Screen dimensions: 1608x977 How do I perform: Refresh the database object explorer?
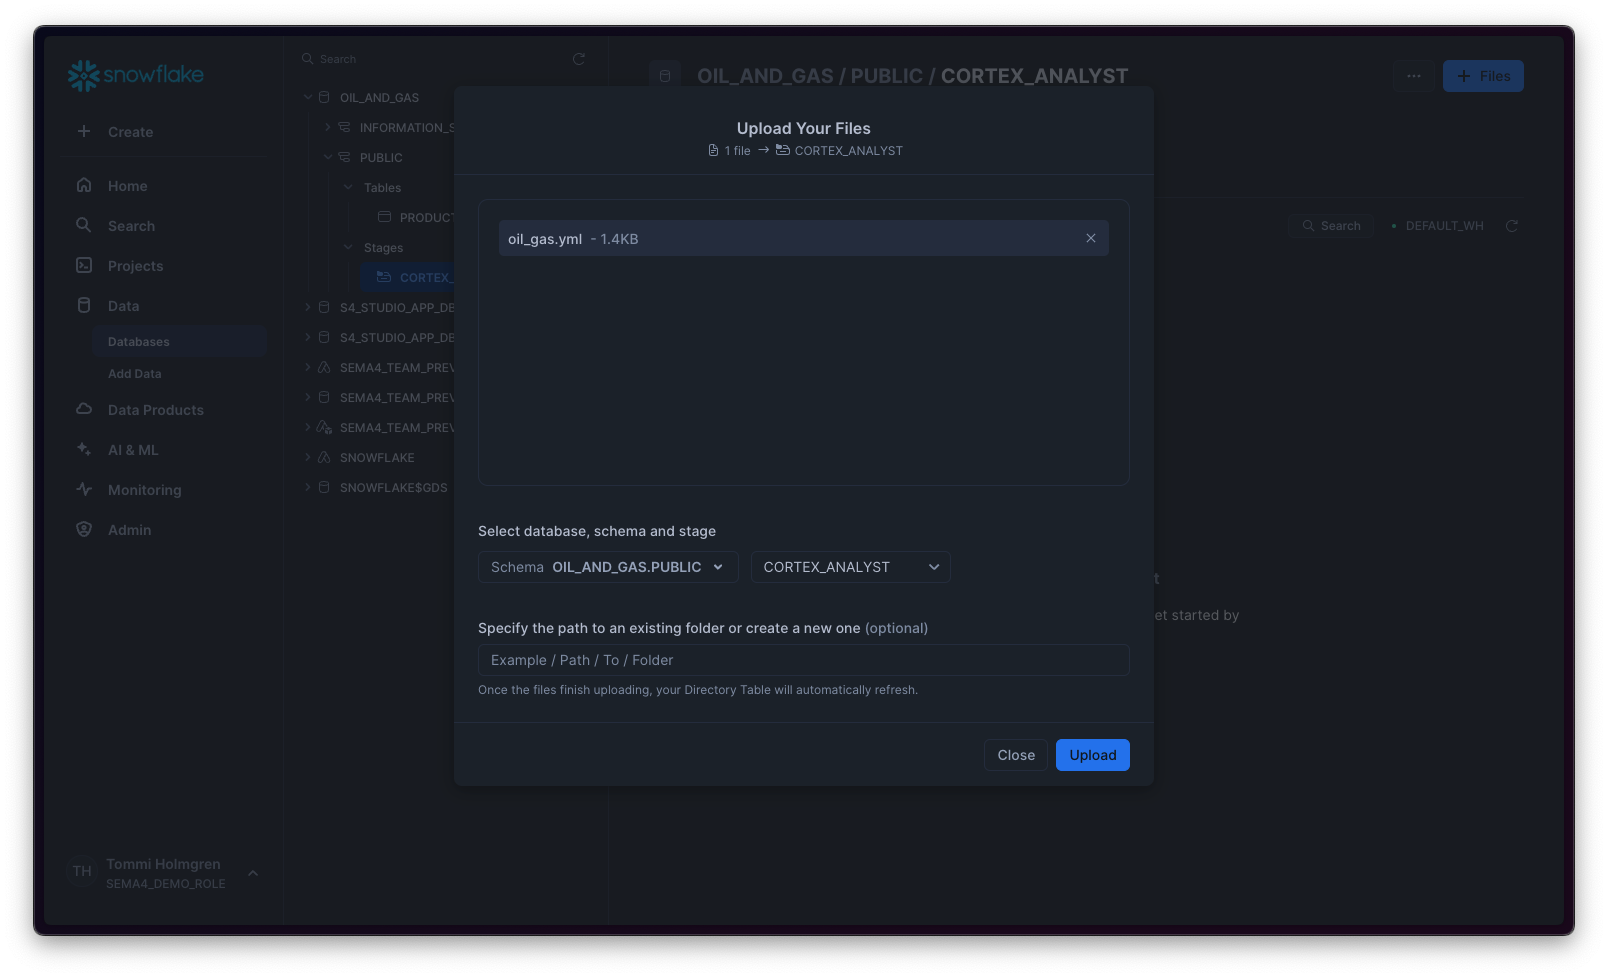[578, 59]
